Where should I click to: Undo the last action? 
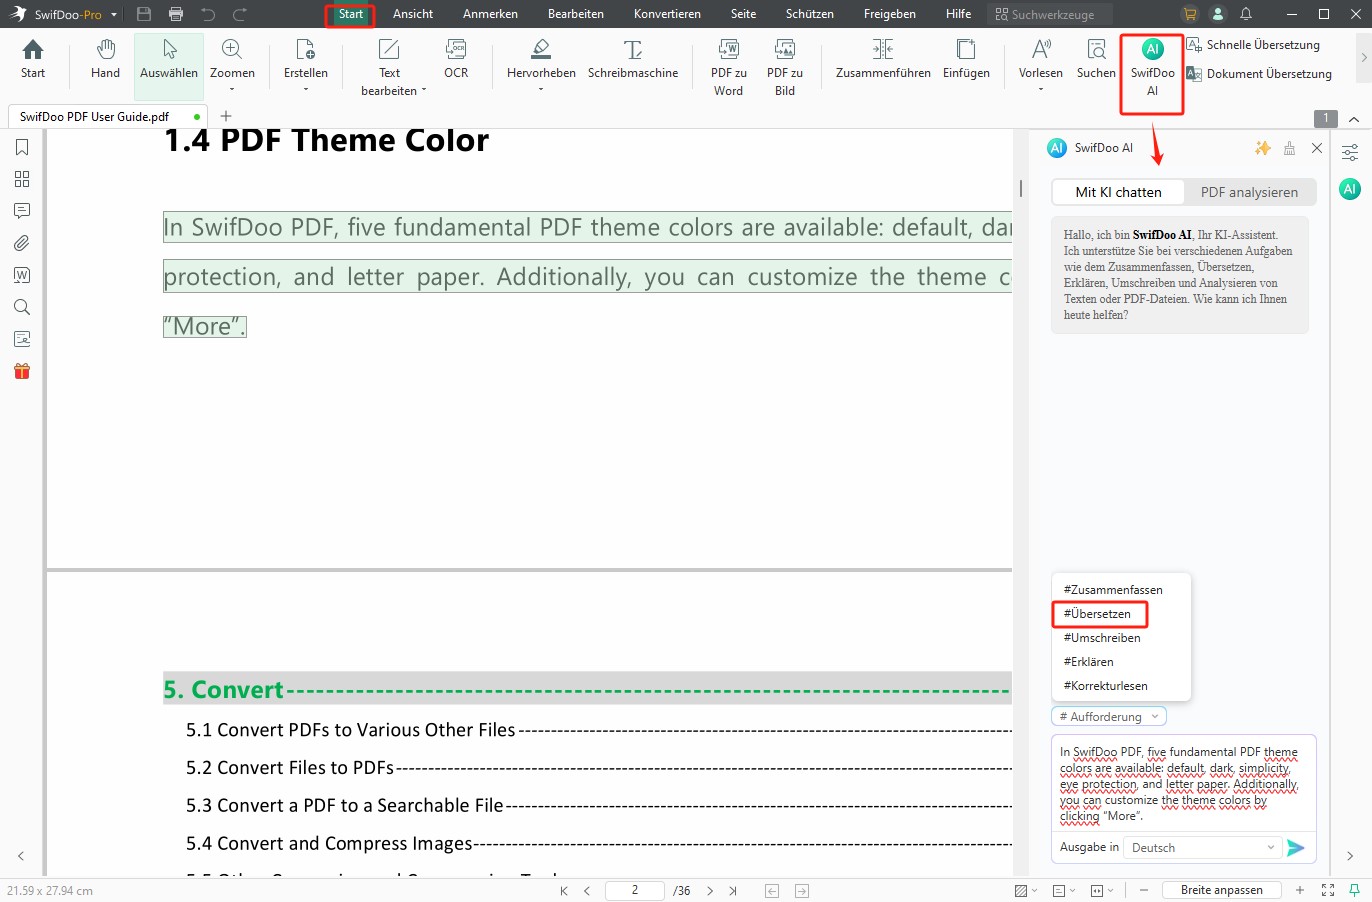pos(208,14)
